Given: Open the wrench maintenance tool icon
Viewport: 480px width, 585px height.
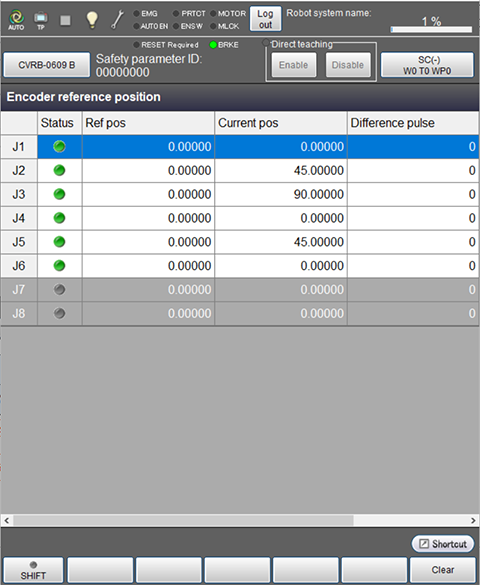Looking at the screenshot, I should [x=117, y=19].
